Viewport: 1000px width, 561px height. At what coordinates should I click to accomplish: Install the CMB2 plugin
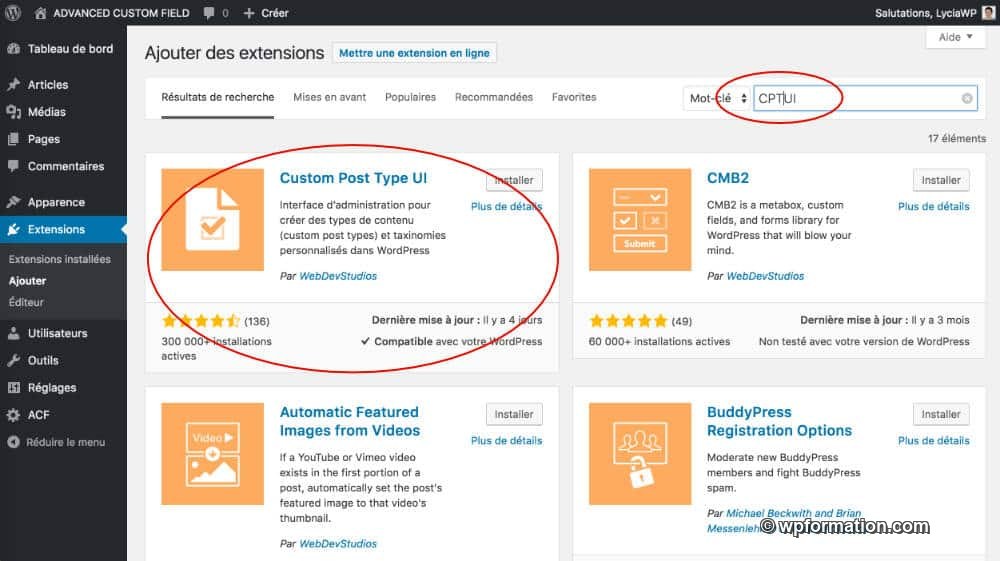pyautogui.click(x=941, y=180)
